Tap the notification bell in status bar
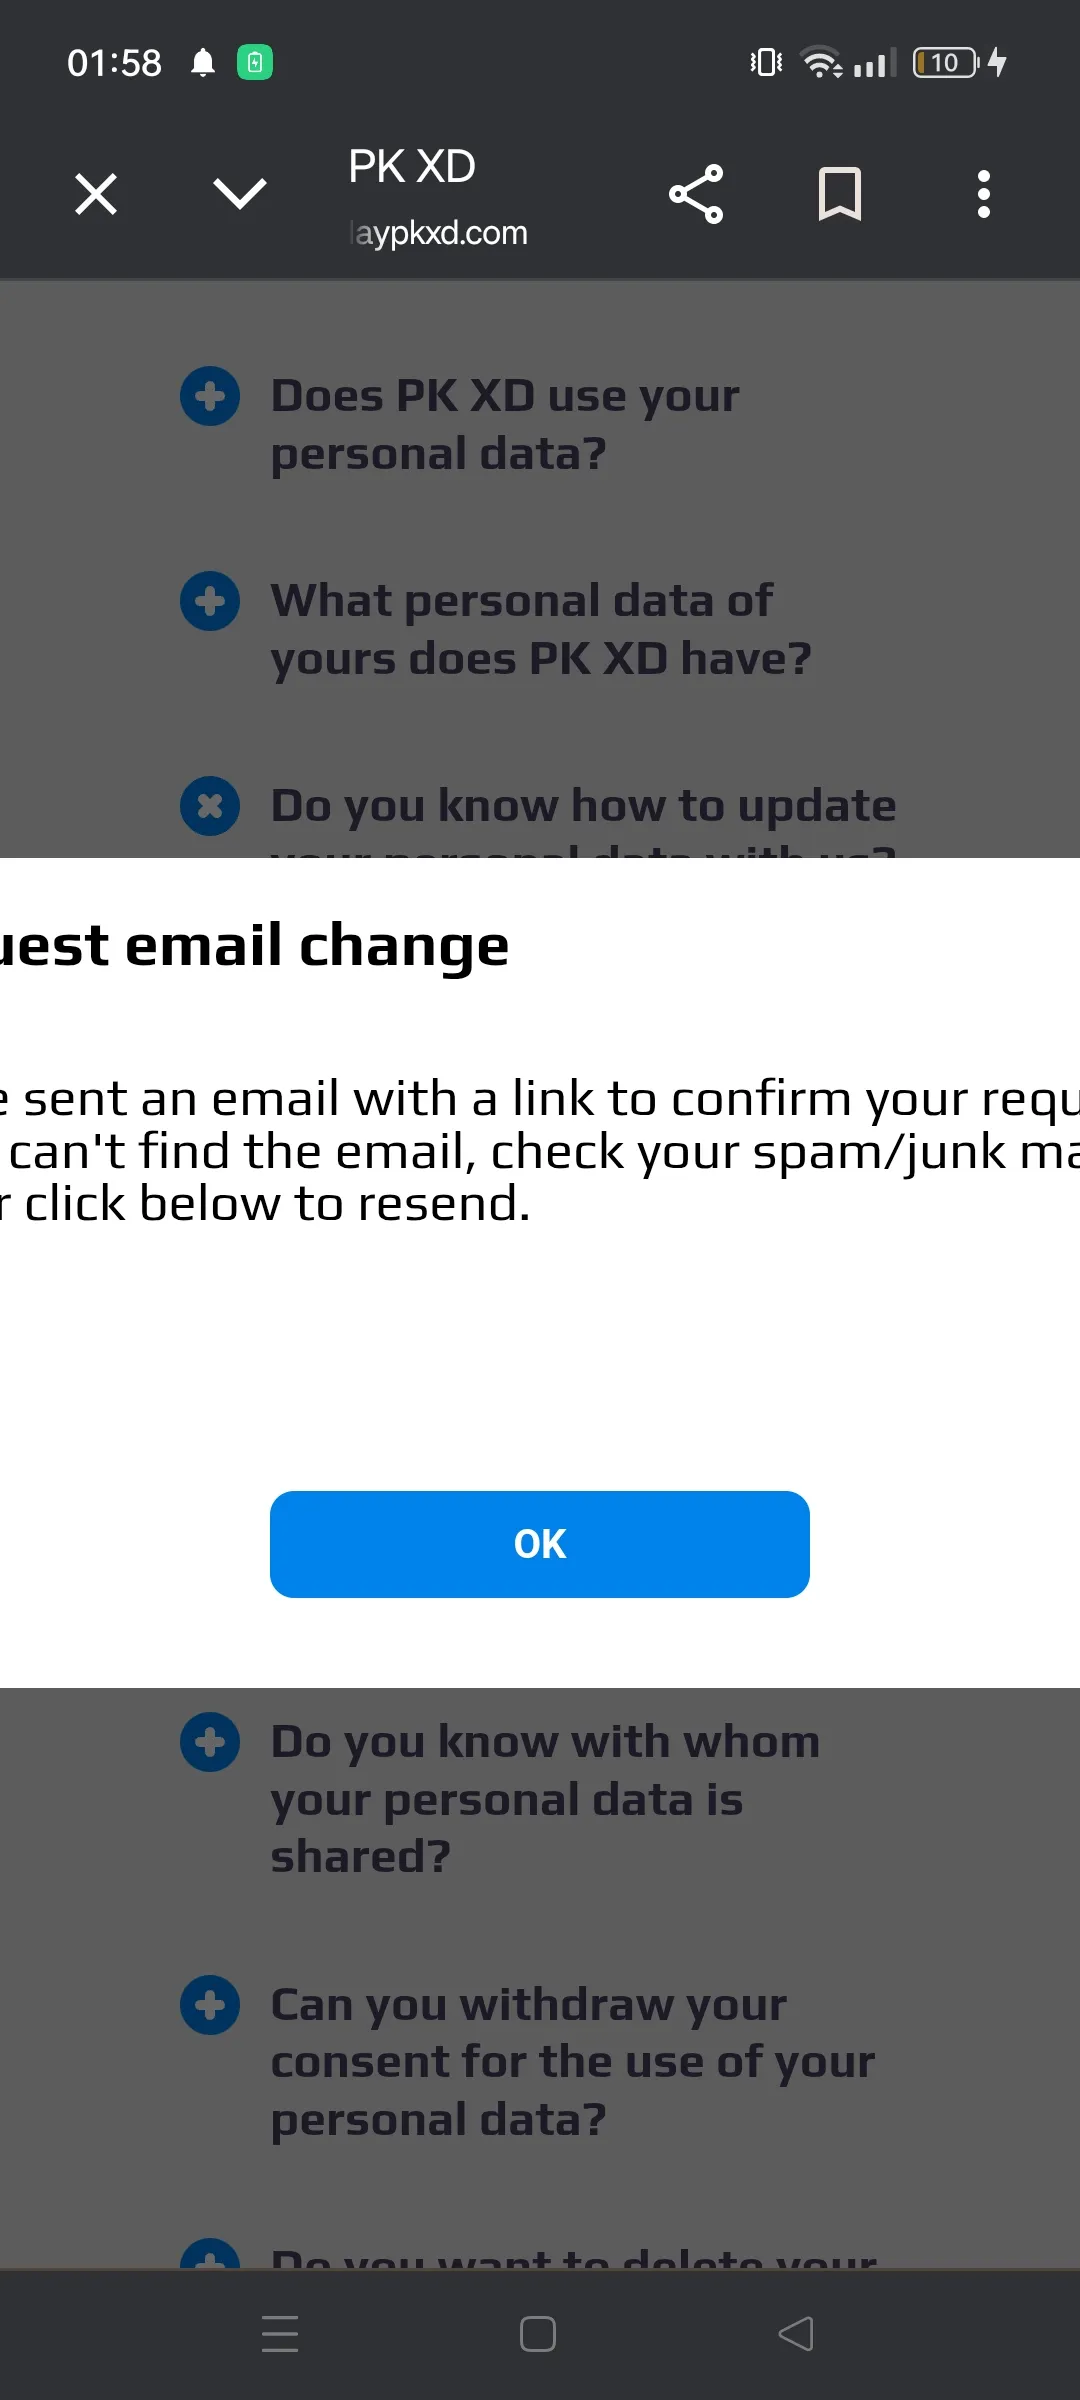 (205, 62)
